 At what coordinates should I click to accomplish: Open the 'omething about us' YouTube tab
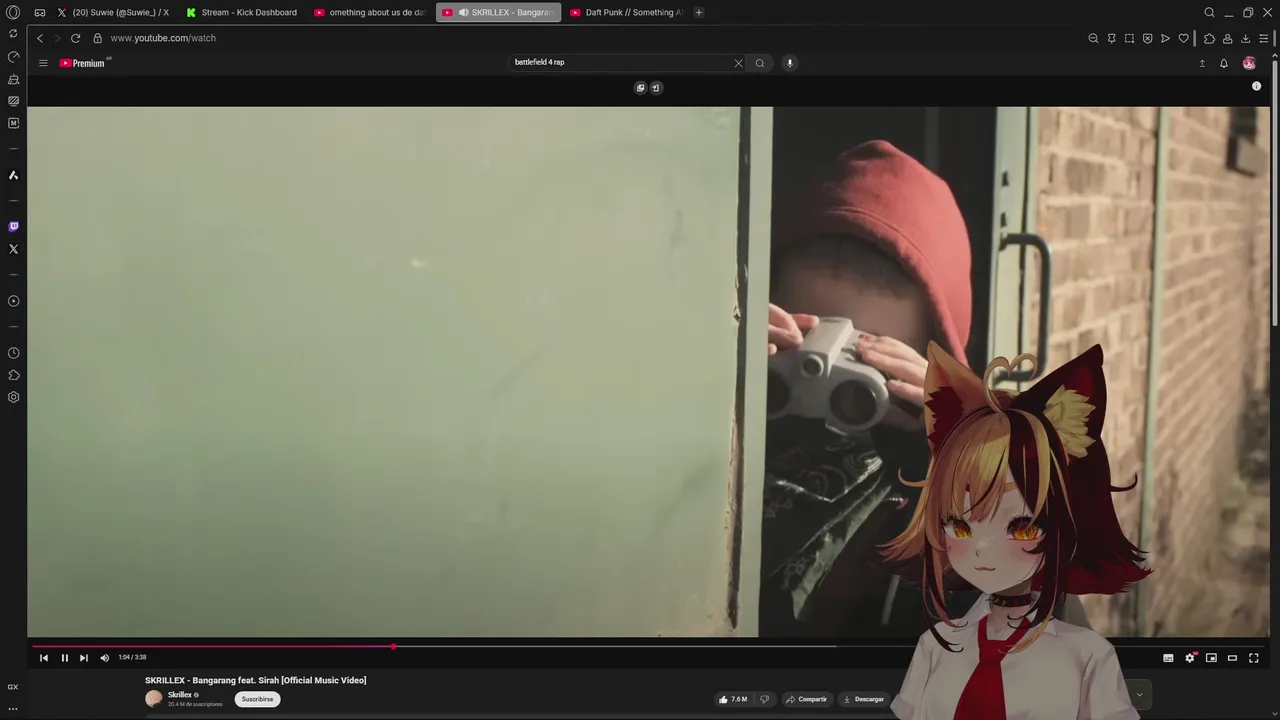pos(370,13)
